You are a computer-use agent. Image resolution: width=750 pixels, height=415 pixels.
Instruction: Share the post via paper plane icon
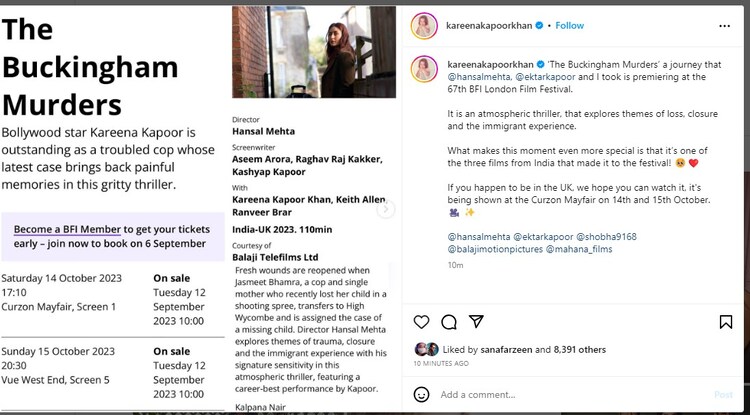pyautogui.click(x=476, y=322)
